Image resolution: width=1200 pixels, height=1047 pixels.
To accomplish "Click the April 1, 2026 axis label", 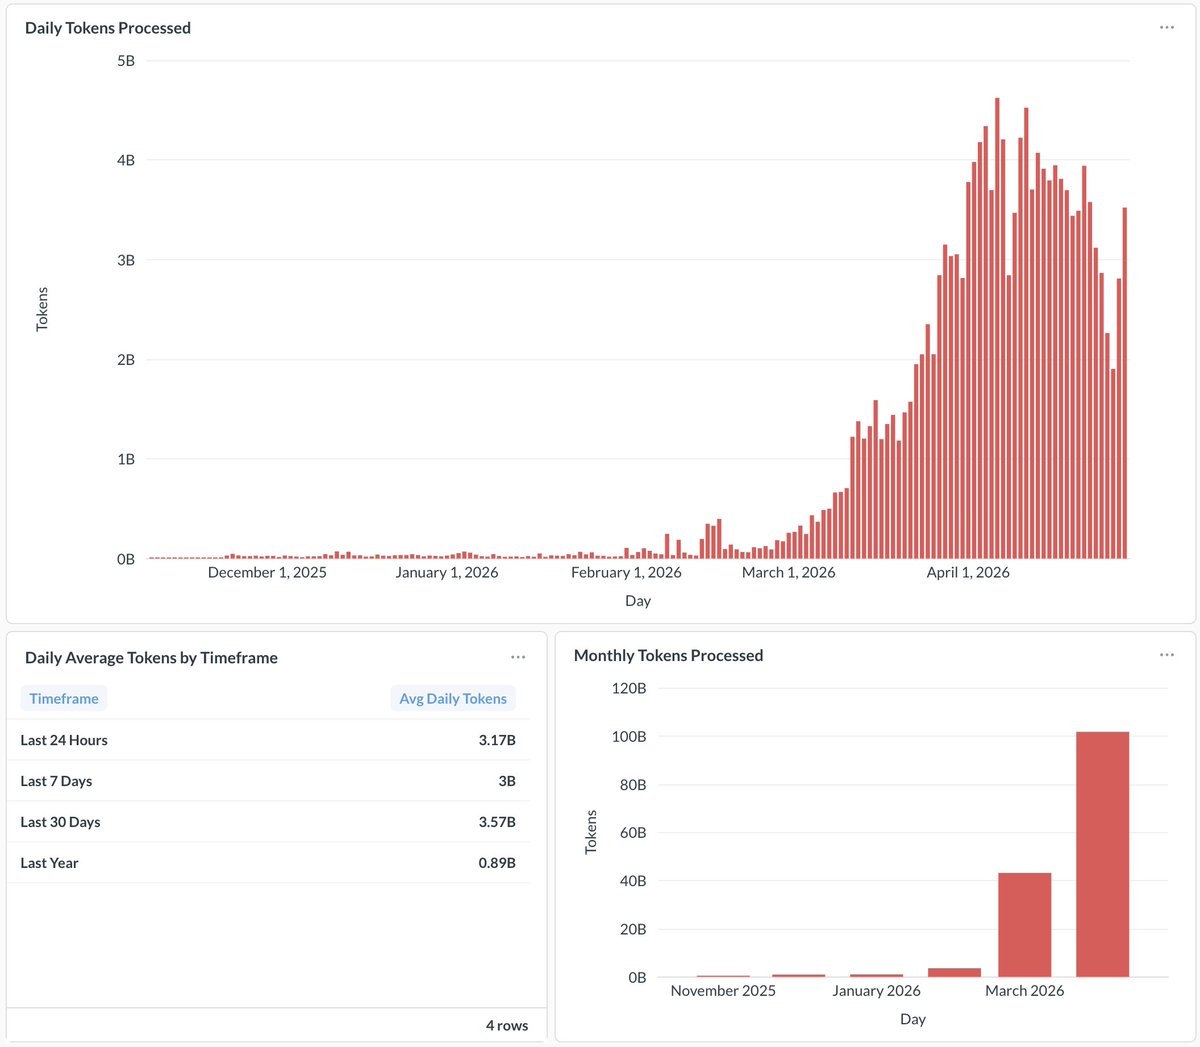I will click(x=968, y=573).
